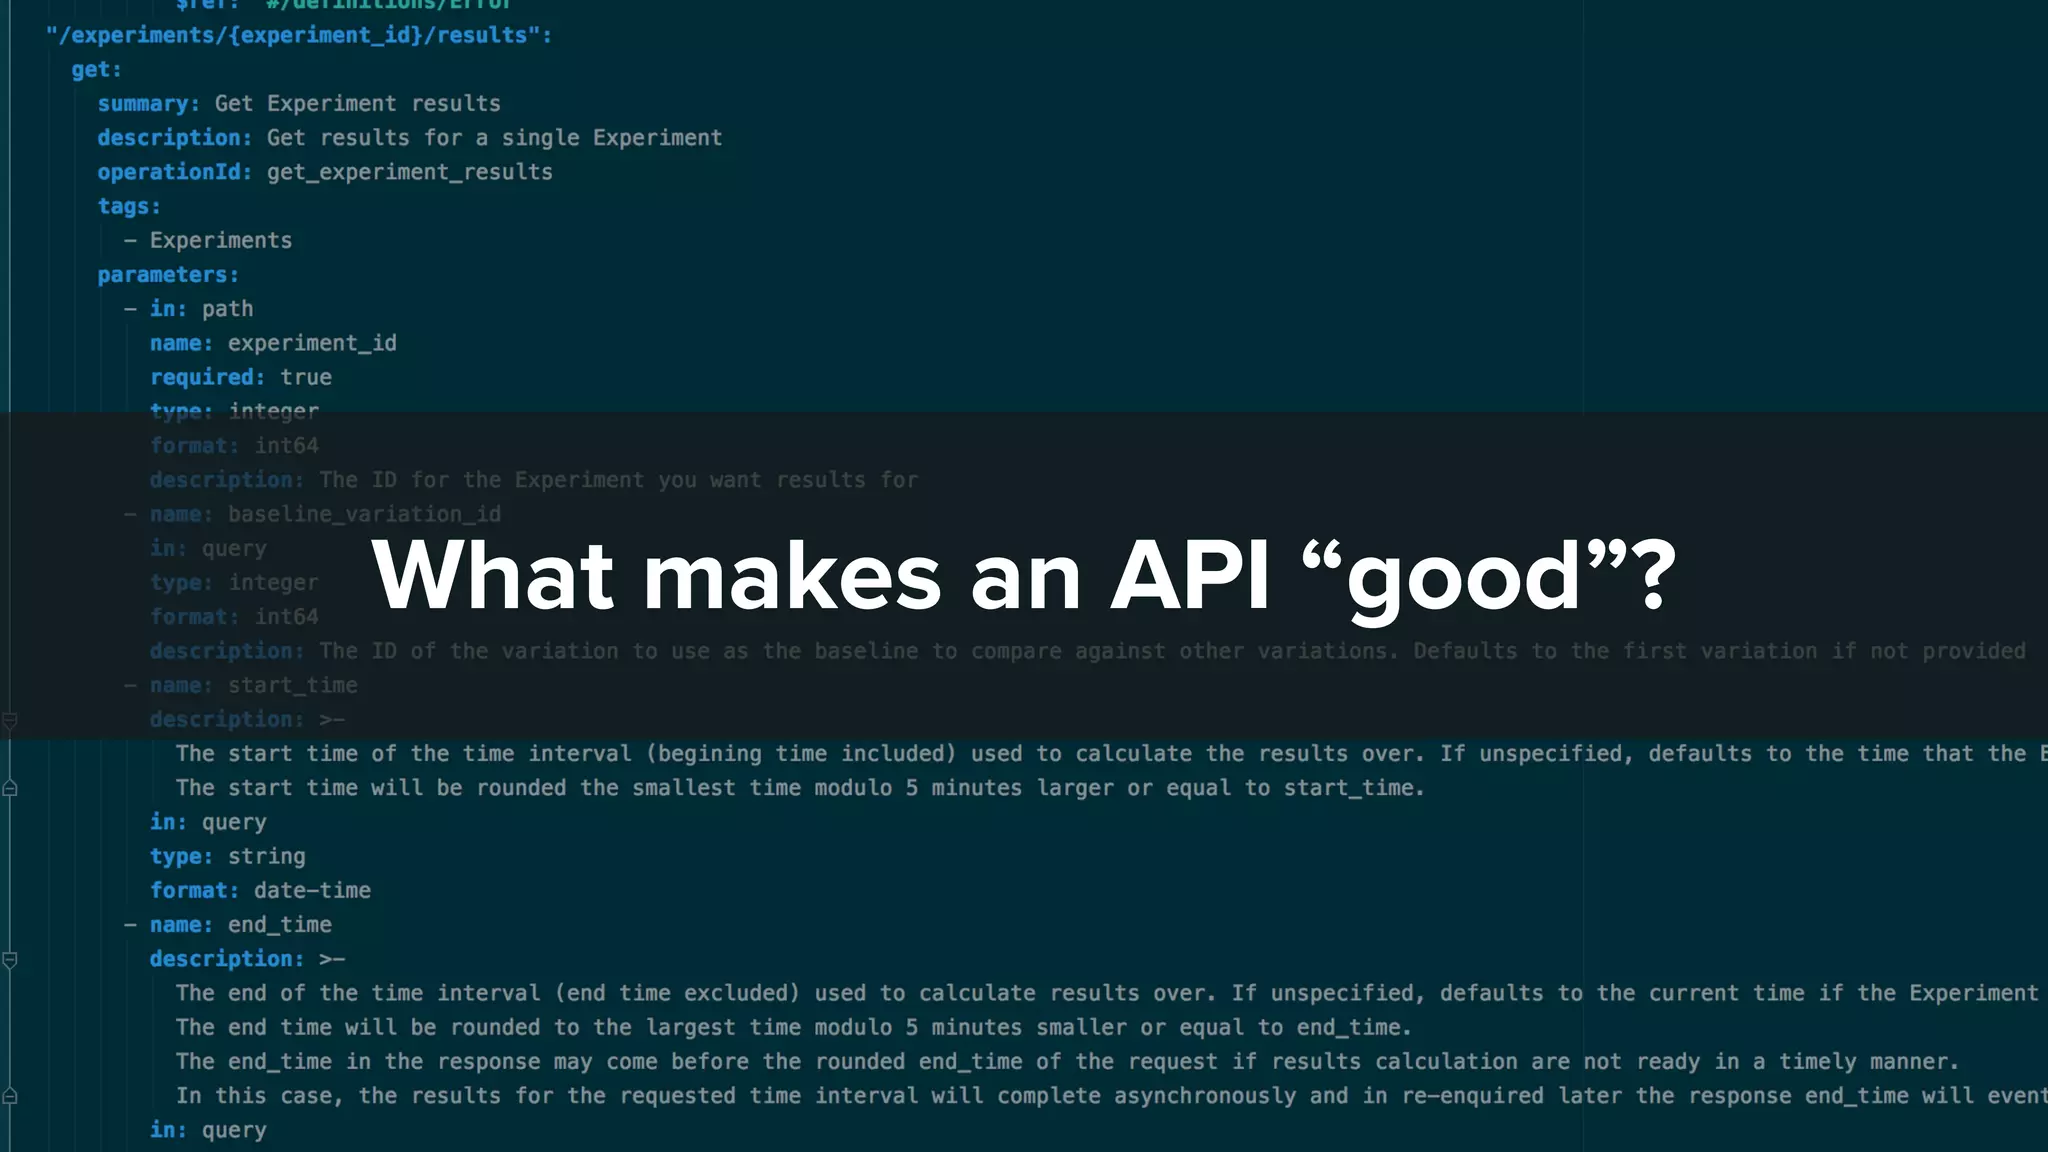2048x1152 pixels.
Task: Click the 'tags:' key
Action: pyautogui.click(x=128, y=206)
